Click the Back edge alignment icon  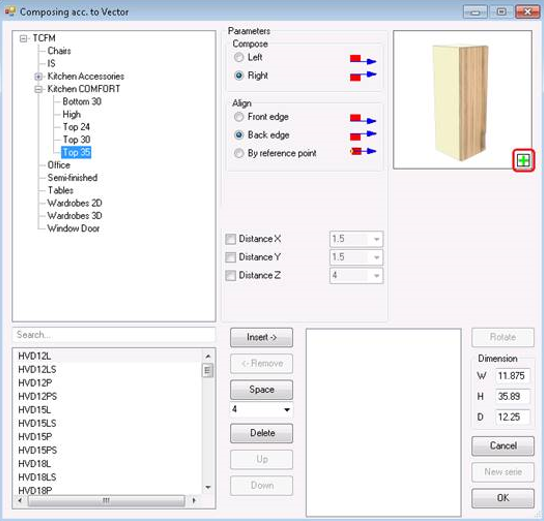pos(363,135)
